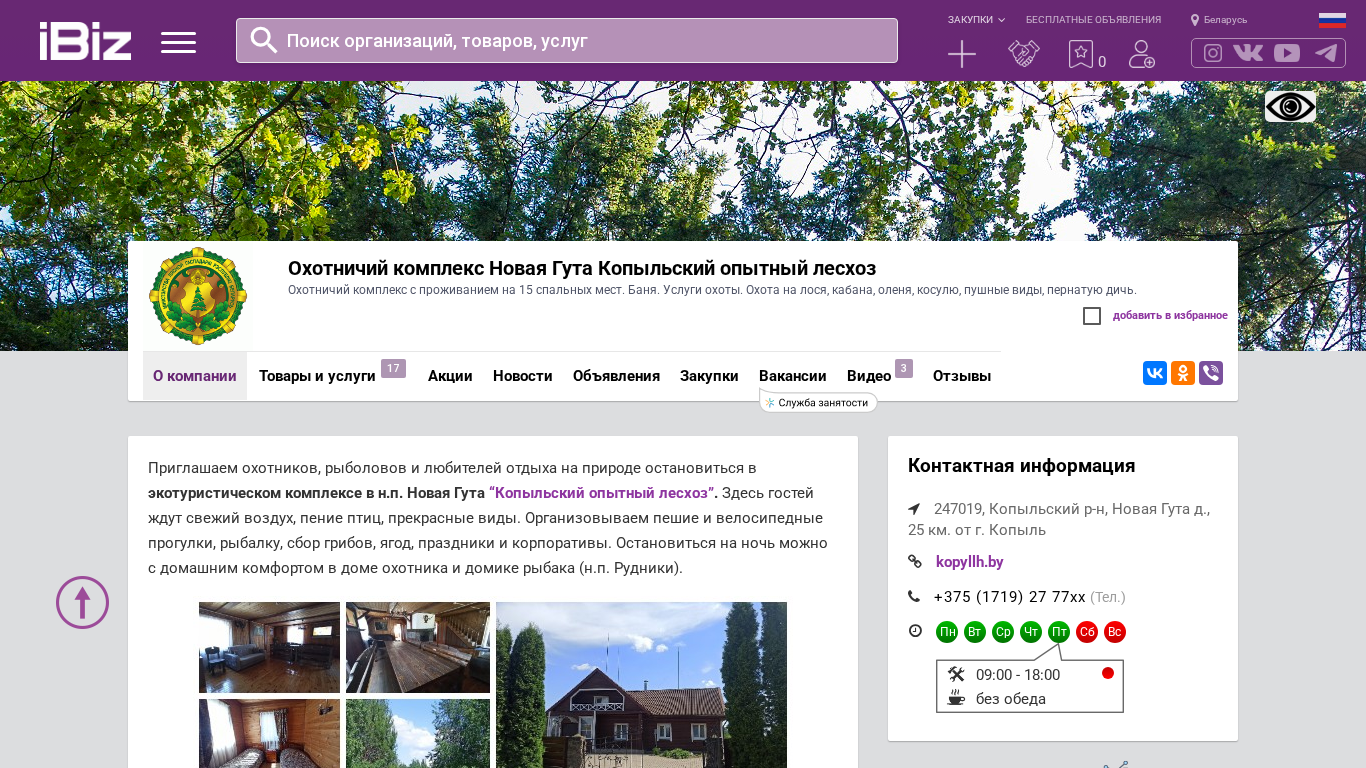
Task: Click the 'Контактная информация' heading
Action: [x=1021, y=466]
